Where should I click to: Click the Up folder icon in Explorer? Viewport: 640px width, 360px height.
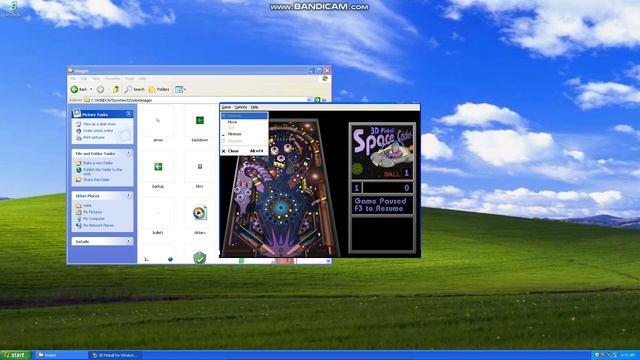click(116, 89)
